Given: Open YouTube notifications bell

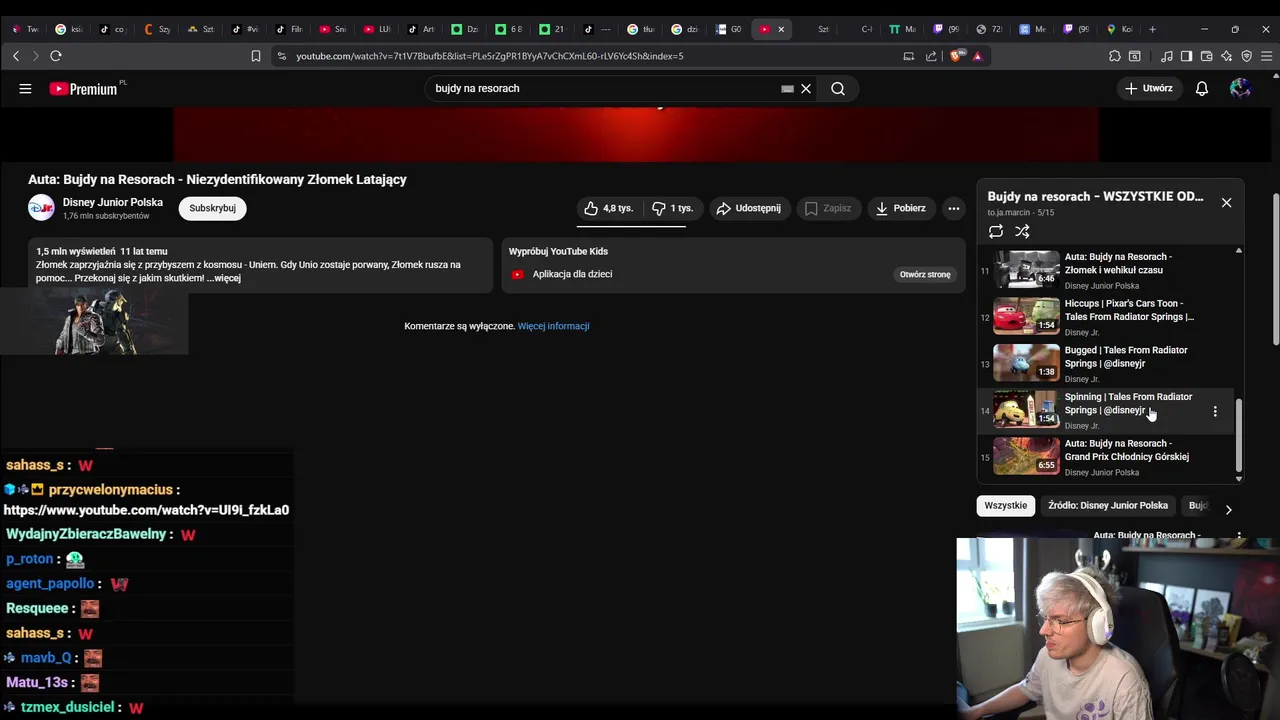Looking at the screenshot, I should coord(1202,88).
